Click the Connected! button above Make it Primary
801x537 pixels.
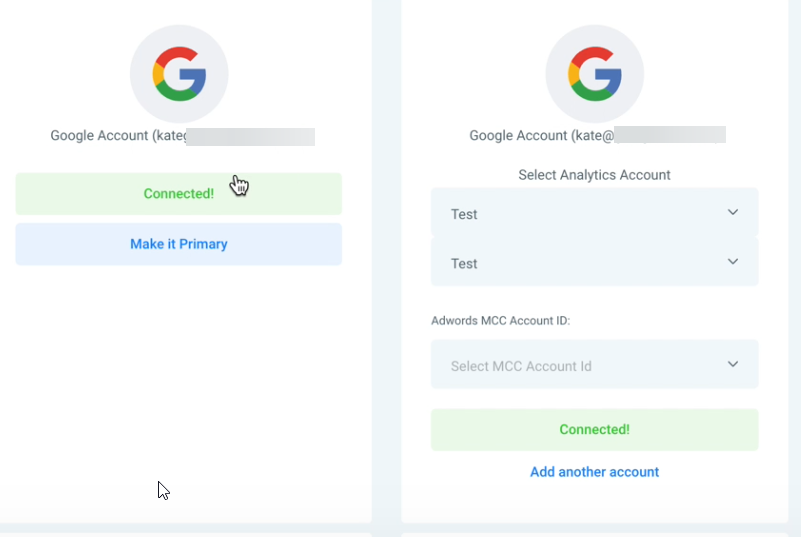pos(178,194)
